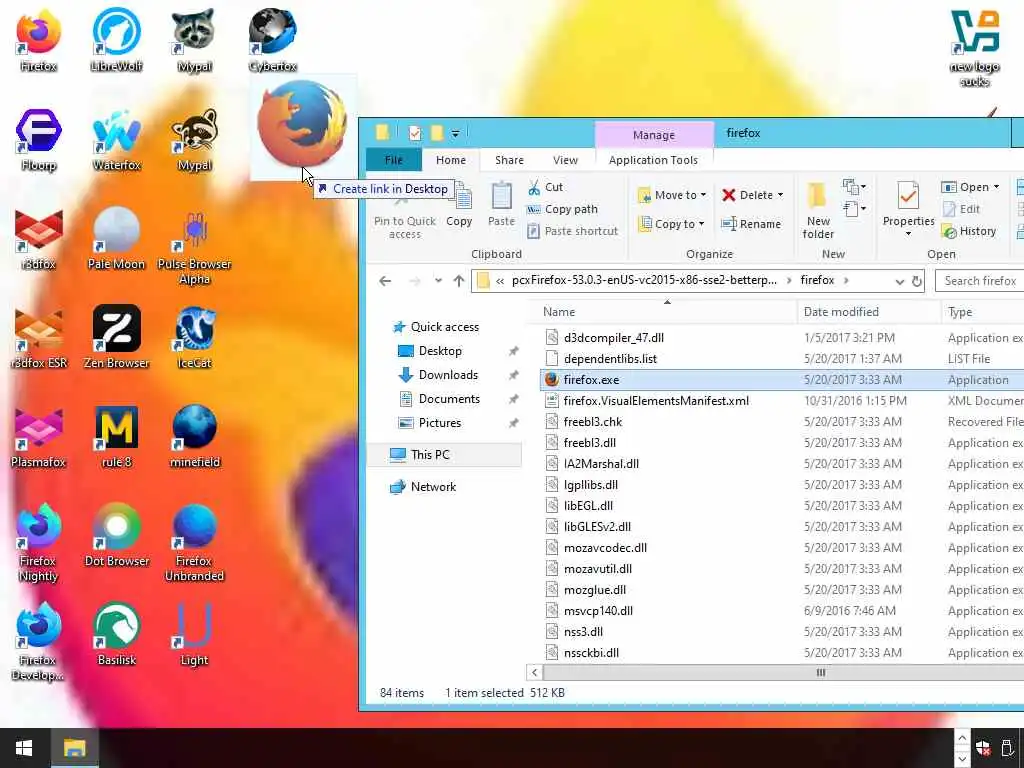Screen dimensions: 1024x768
Task: Select dependentlibs.list file
Action: pyautogui.click(x=782, y=359)
